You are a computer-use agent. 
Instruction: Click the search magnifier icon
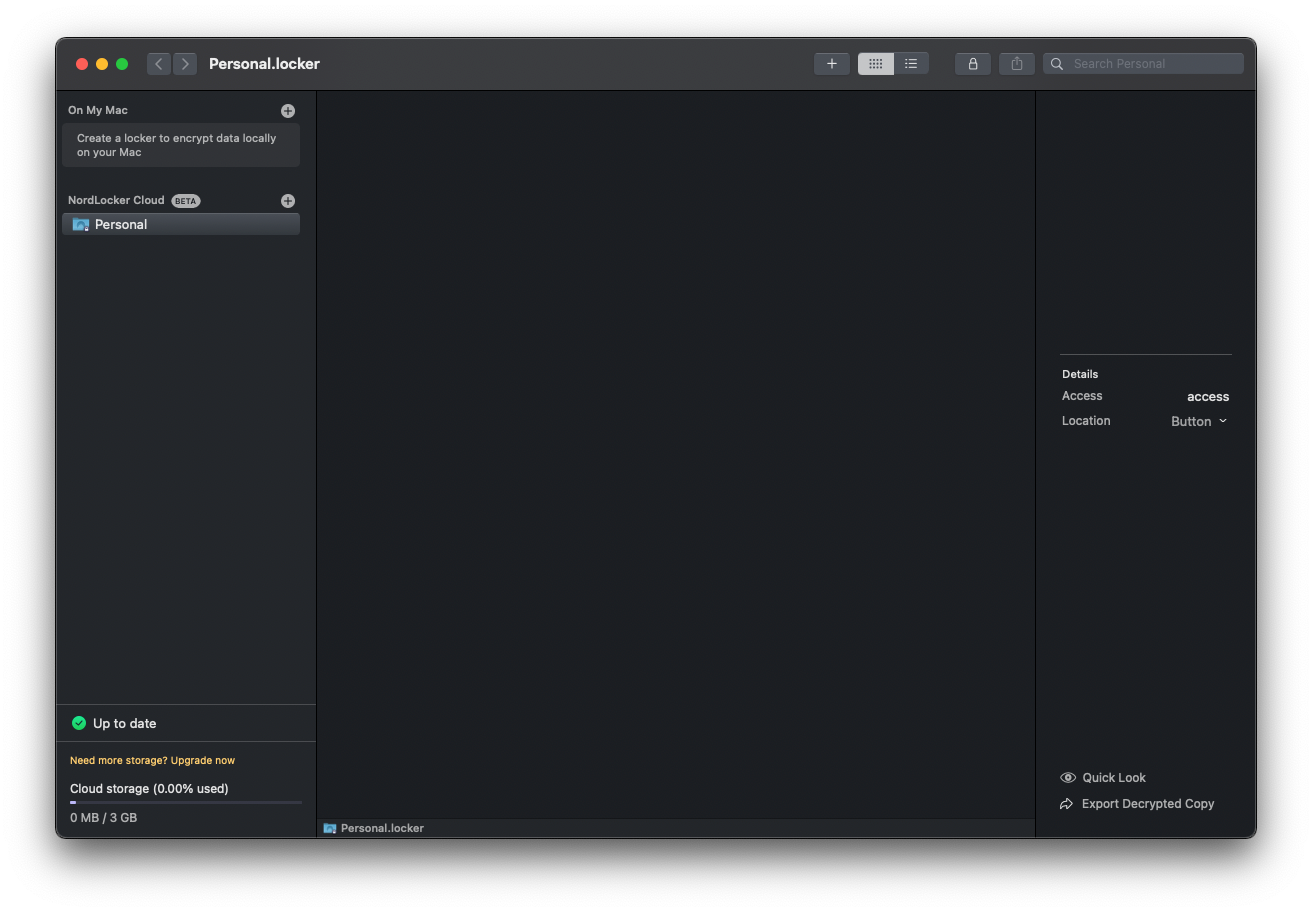(1057, 64)
